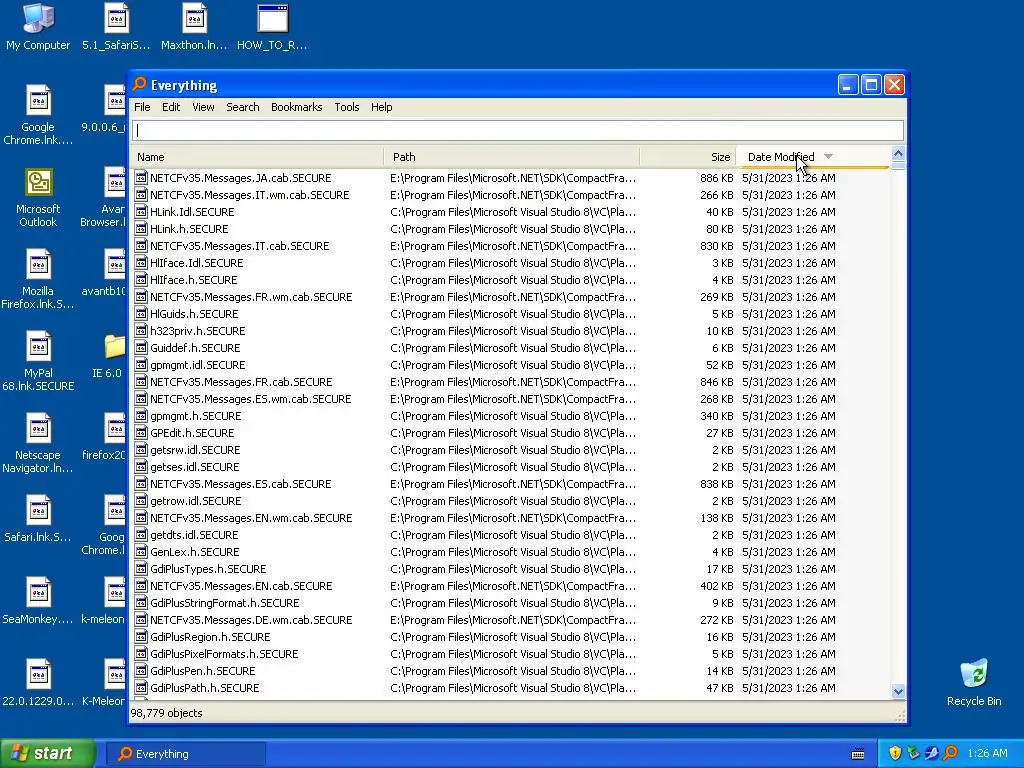Select the IE 6.0 folder on desktop
Viewport: 1024px width, 768px height.
tap(111, 357)
